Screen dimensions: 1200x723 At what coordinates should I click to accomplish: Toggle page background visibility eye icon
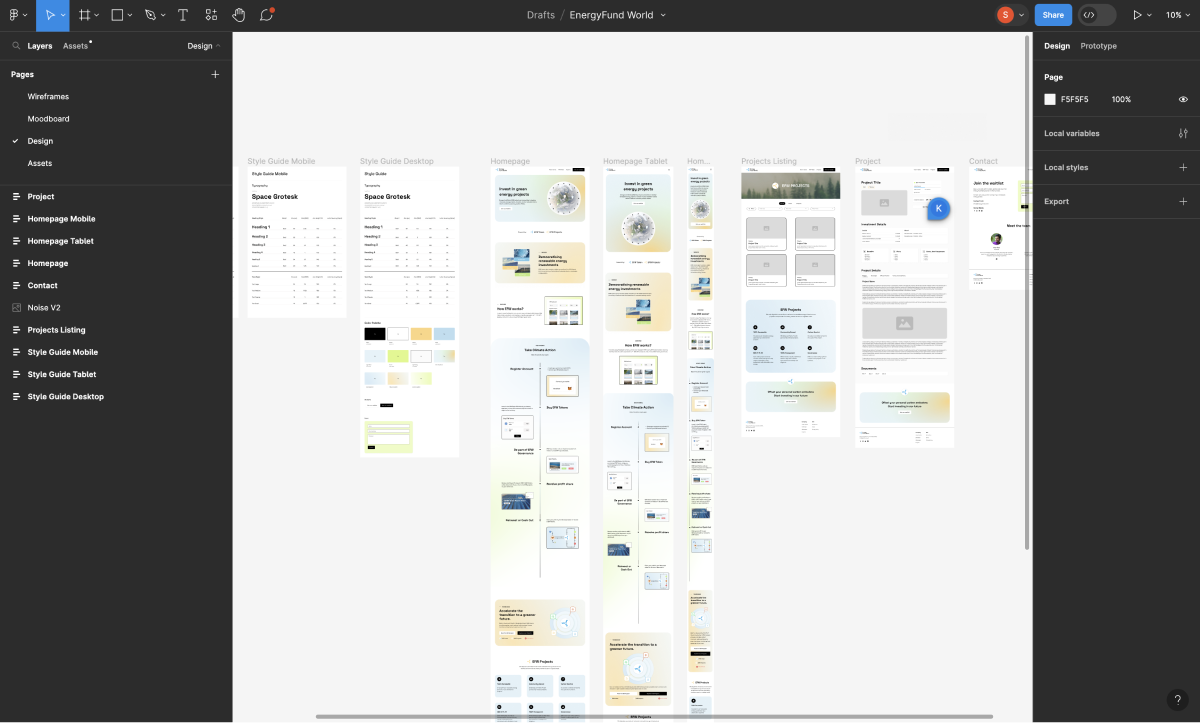pos(1182,99)
